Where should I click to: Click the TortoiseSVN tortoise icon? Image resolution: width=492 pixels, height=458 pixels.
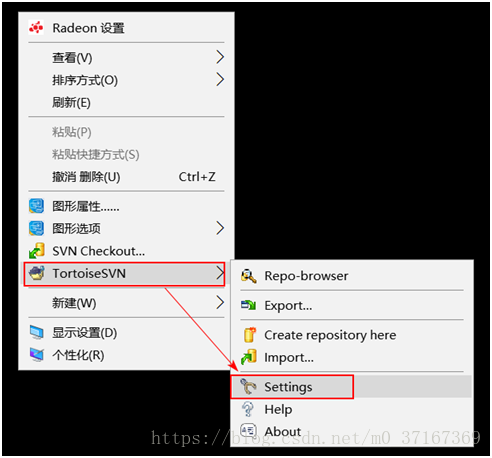36,273
